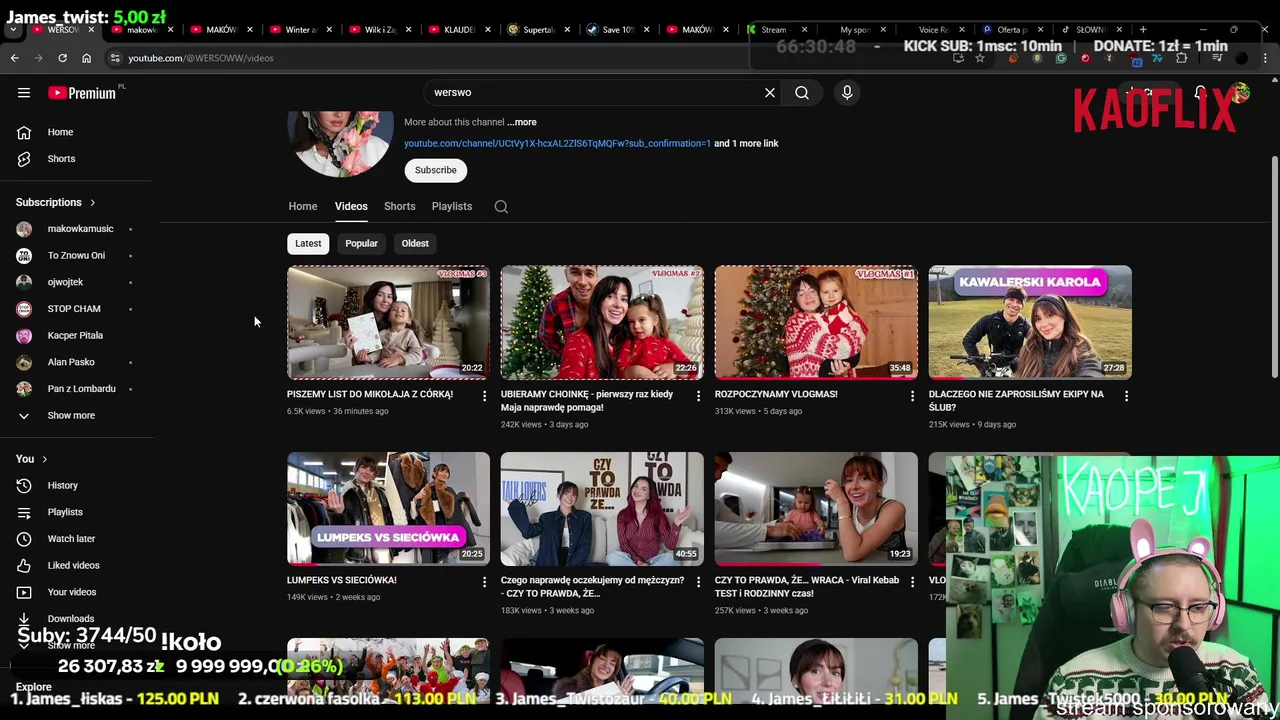Open ojwojtek subscription channel
1280x720 pixels.
click(x=78, y=282)
